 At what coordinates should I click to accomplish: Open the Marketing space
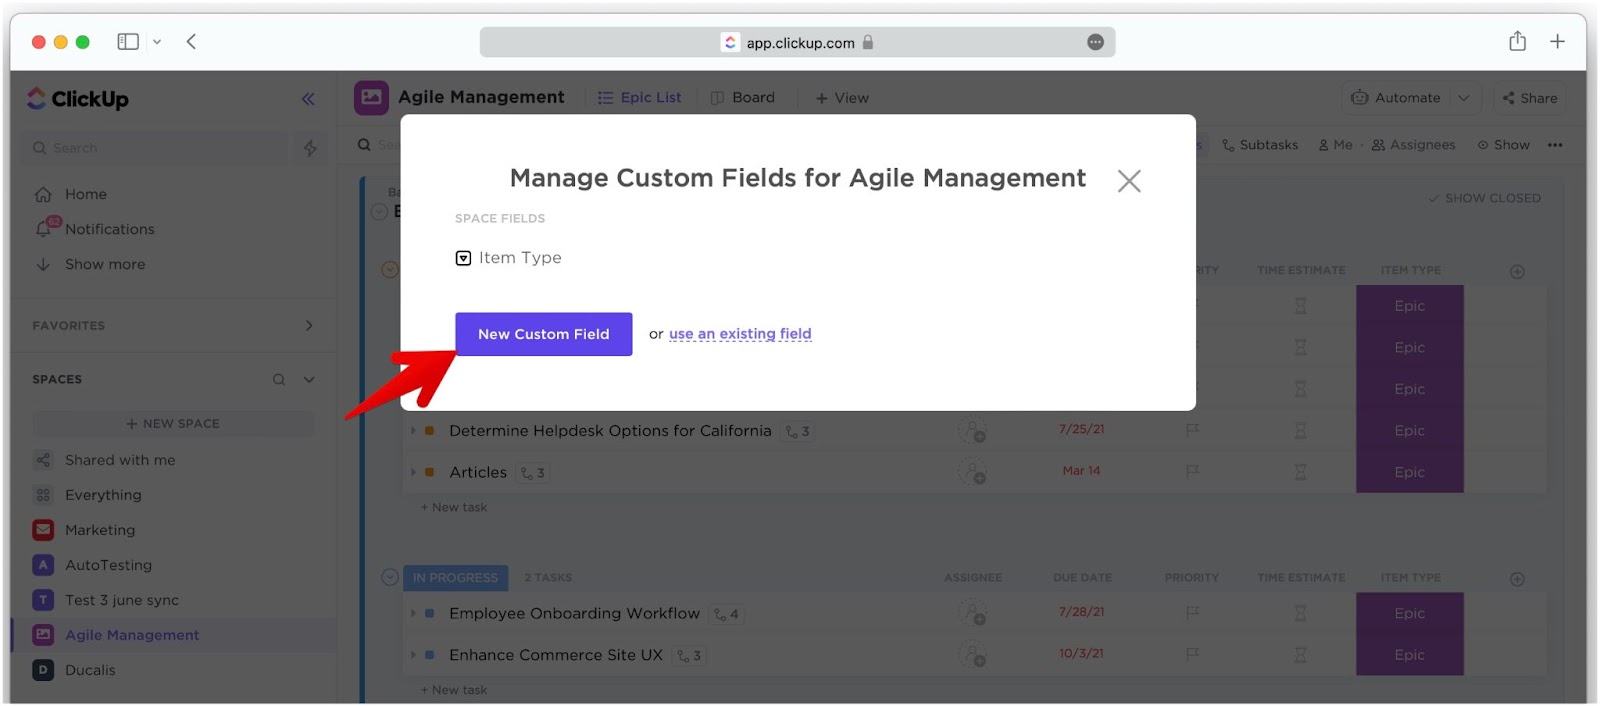100,530
